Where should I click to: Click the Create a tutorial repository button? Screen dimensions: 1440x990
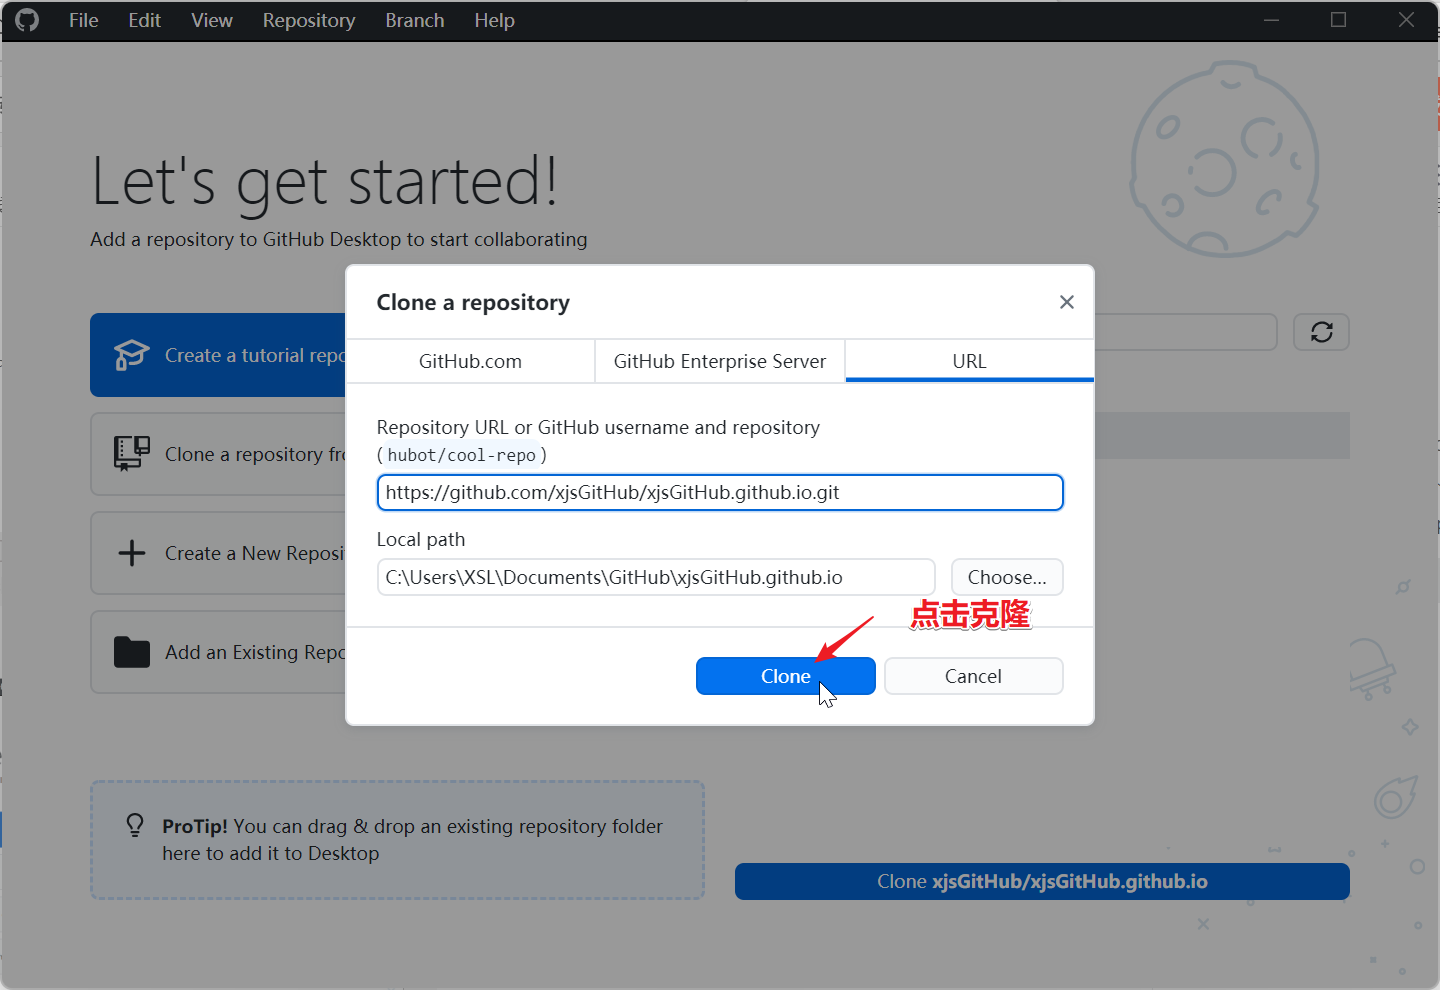tap(218, 355)
